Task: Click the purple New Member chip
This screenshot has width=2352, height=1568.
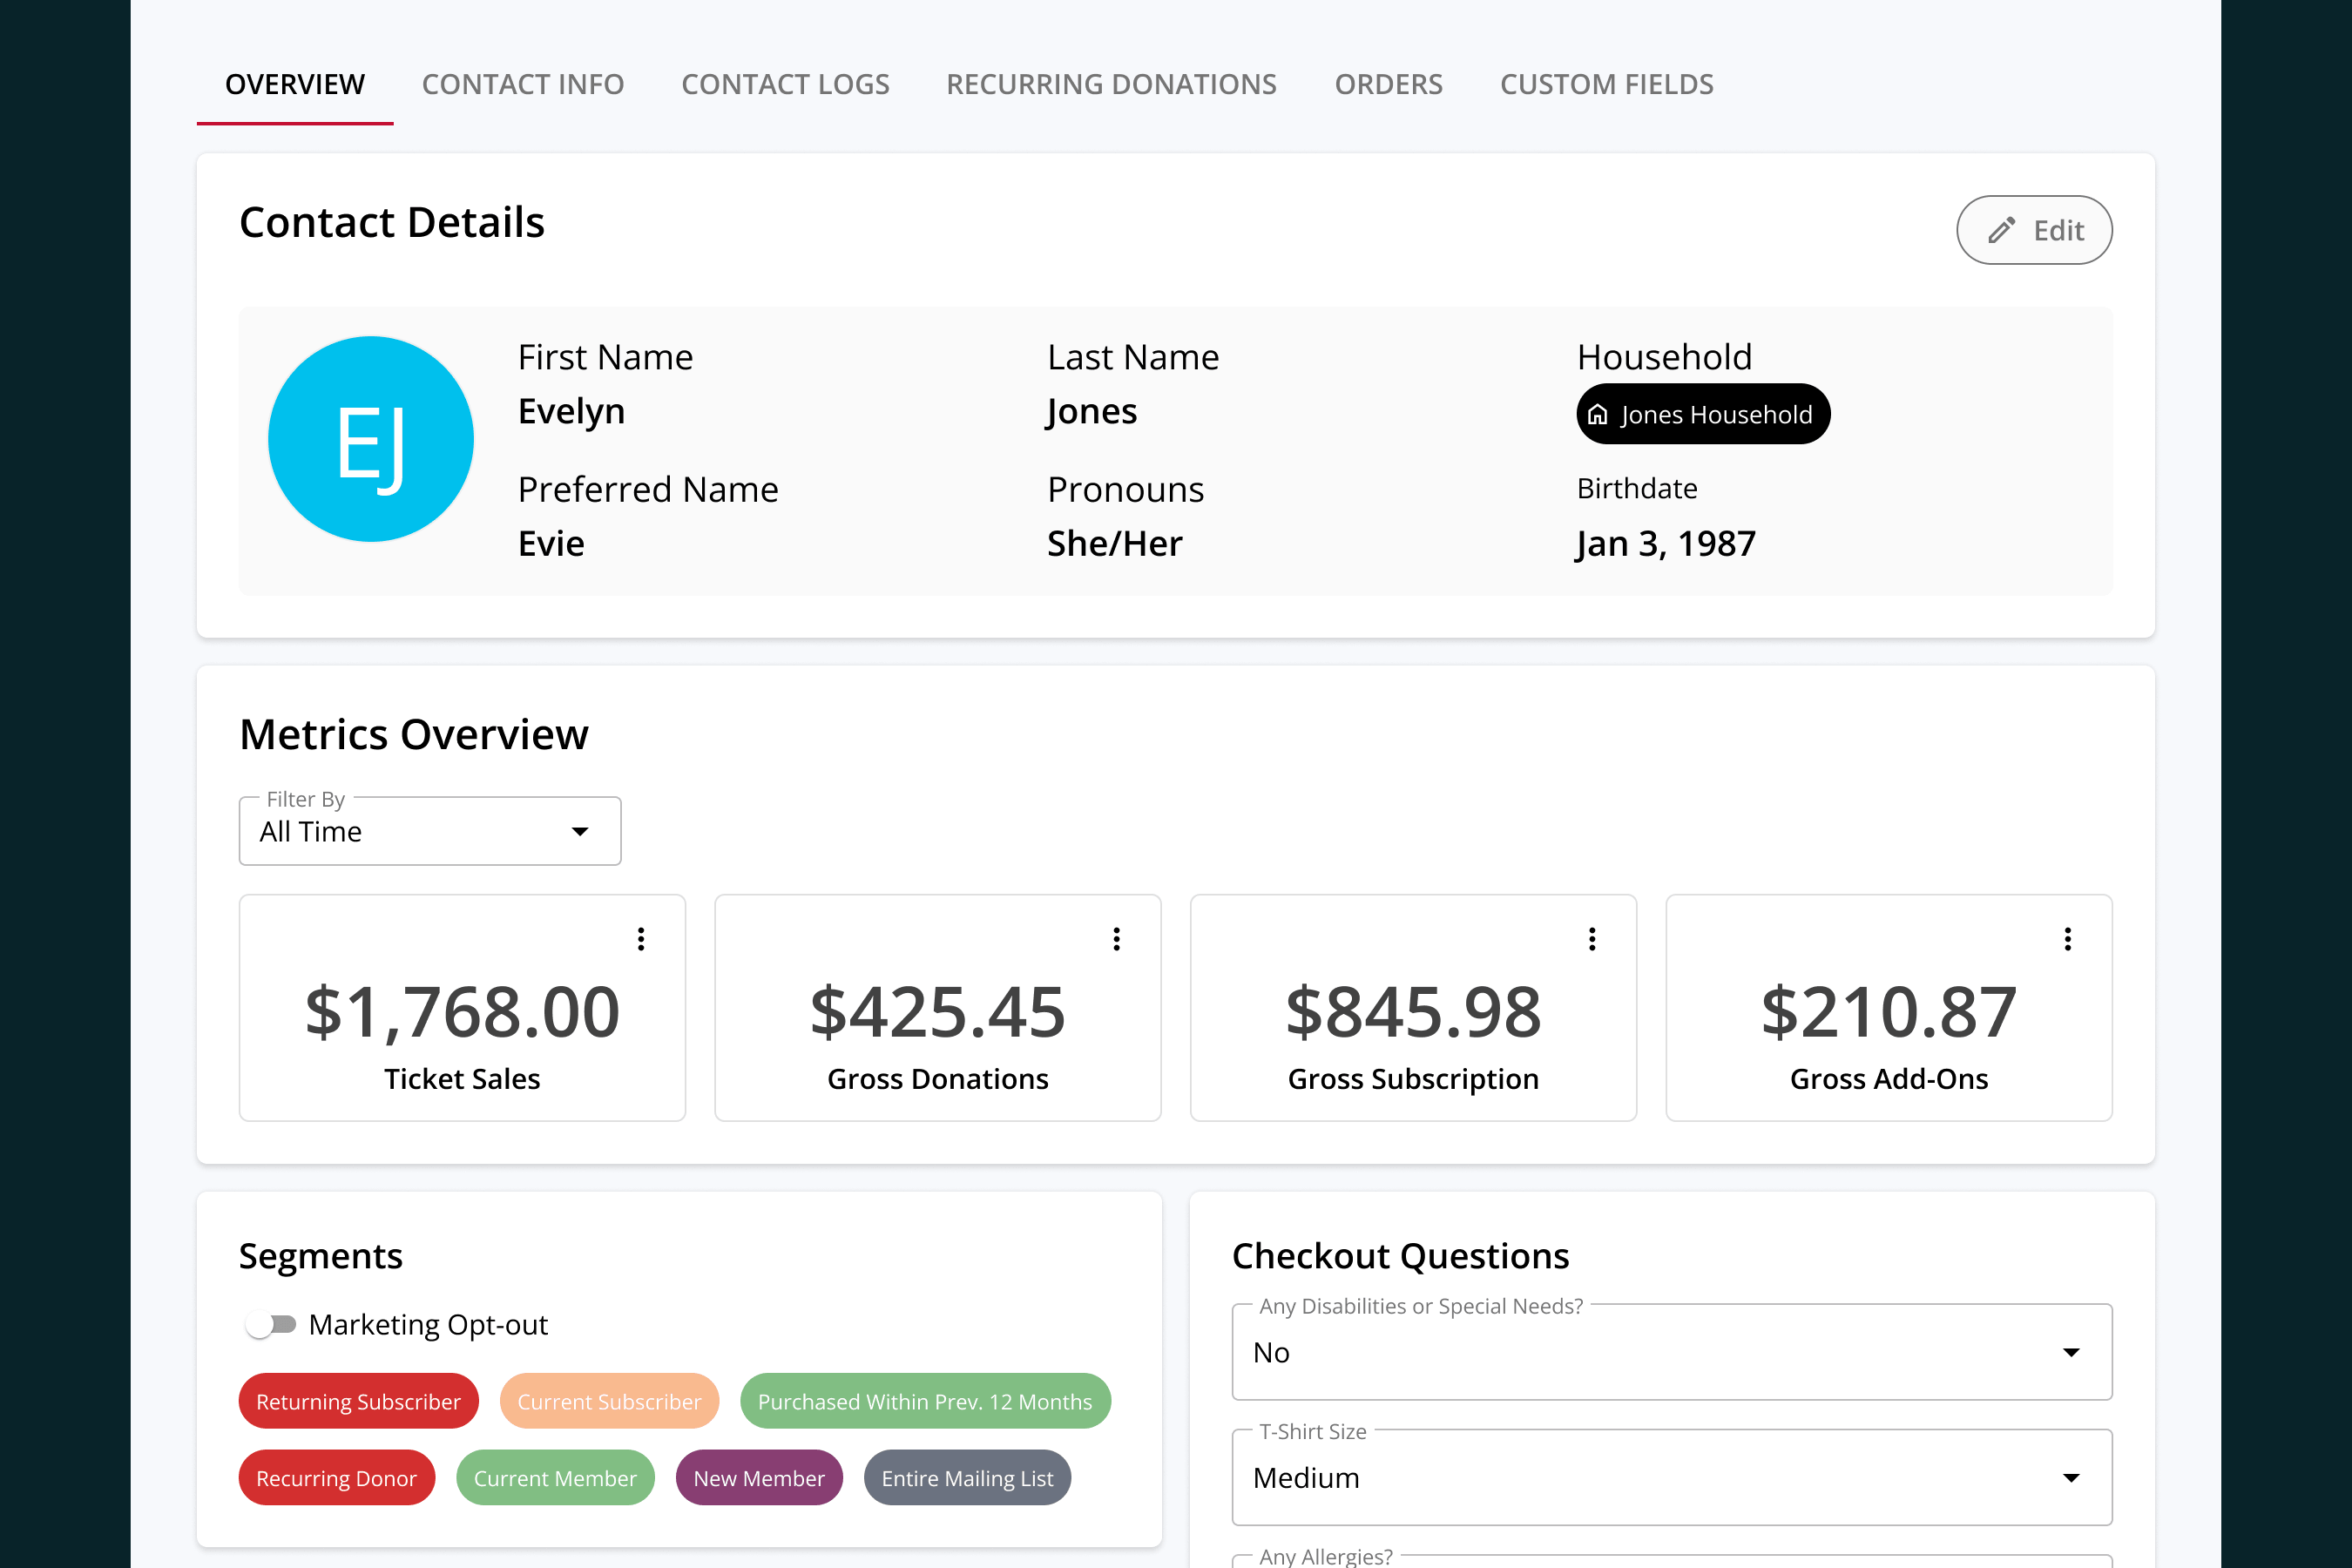Action: tap(759, 1477)
